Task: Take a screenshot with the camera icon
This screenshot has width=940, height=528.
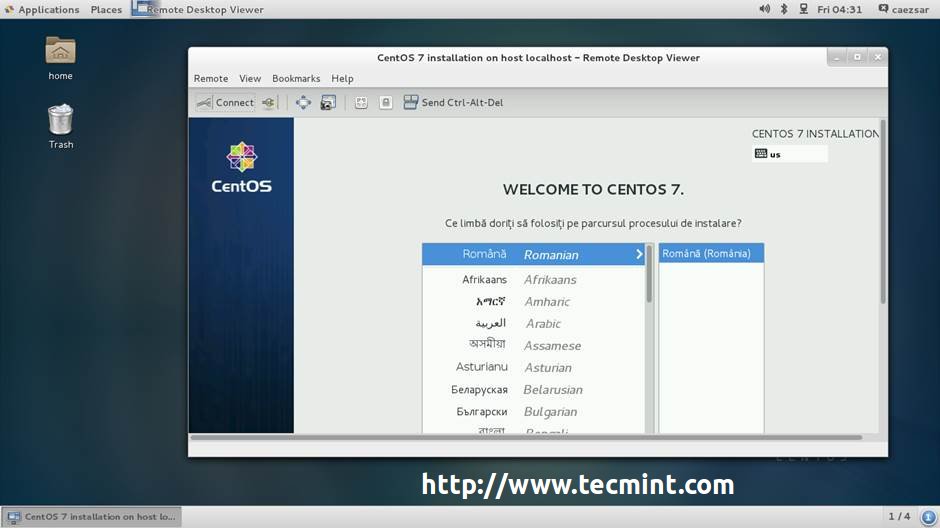Action: [328, 102]
